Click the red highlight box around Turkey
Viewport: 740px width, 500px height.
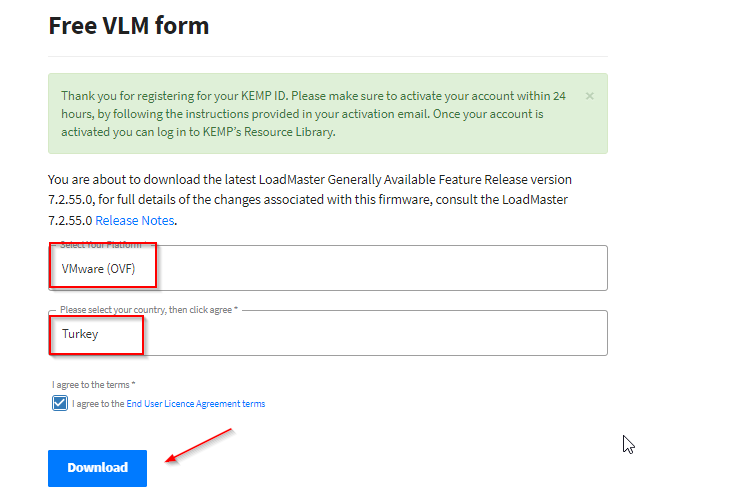click(96, 335)
